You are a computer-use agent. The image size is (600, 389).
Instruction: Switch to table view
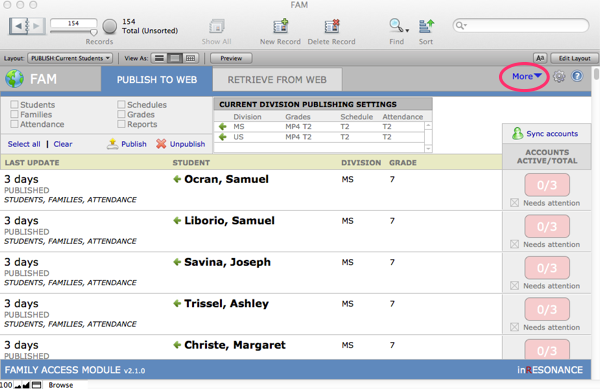(x=190, y=58)
